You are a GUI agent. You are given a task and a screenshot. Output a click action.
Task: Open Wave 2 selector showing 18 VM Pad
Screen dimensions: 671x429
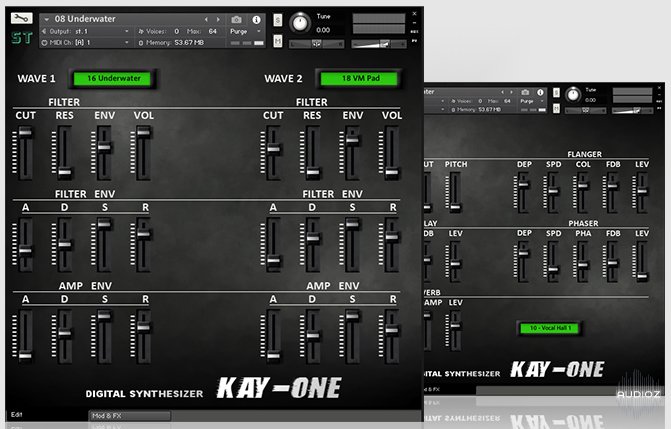click(360, 78)
